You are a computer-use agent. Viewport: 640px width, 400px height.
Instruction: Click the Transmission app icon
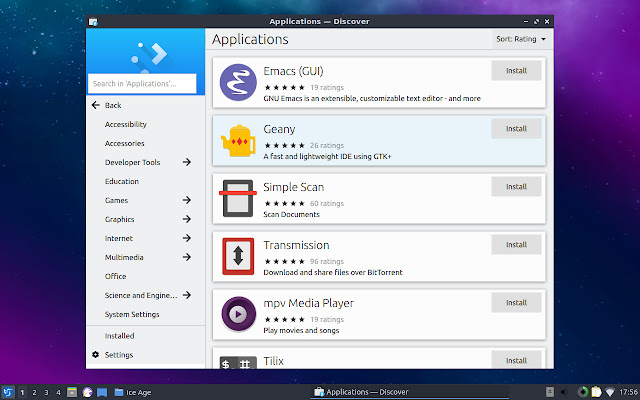238,256
